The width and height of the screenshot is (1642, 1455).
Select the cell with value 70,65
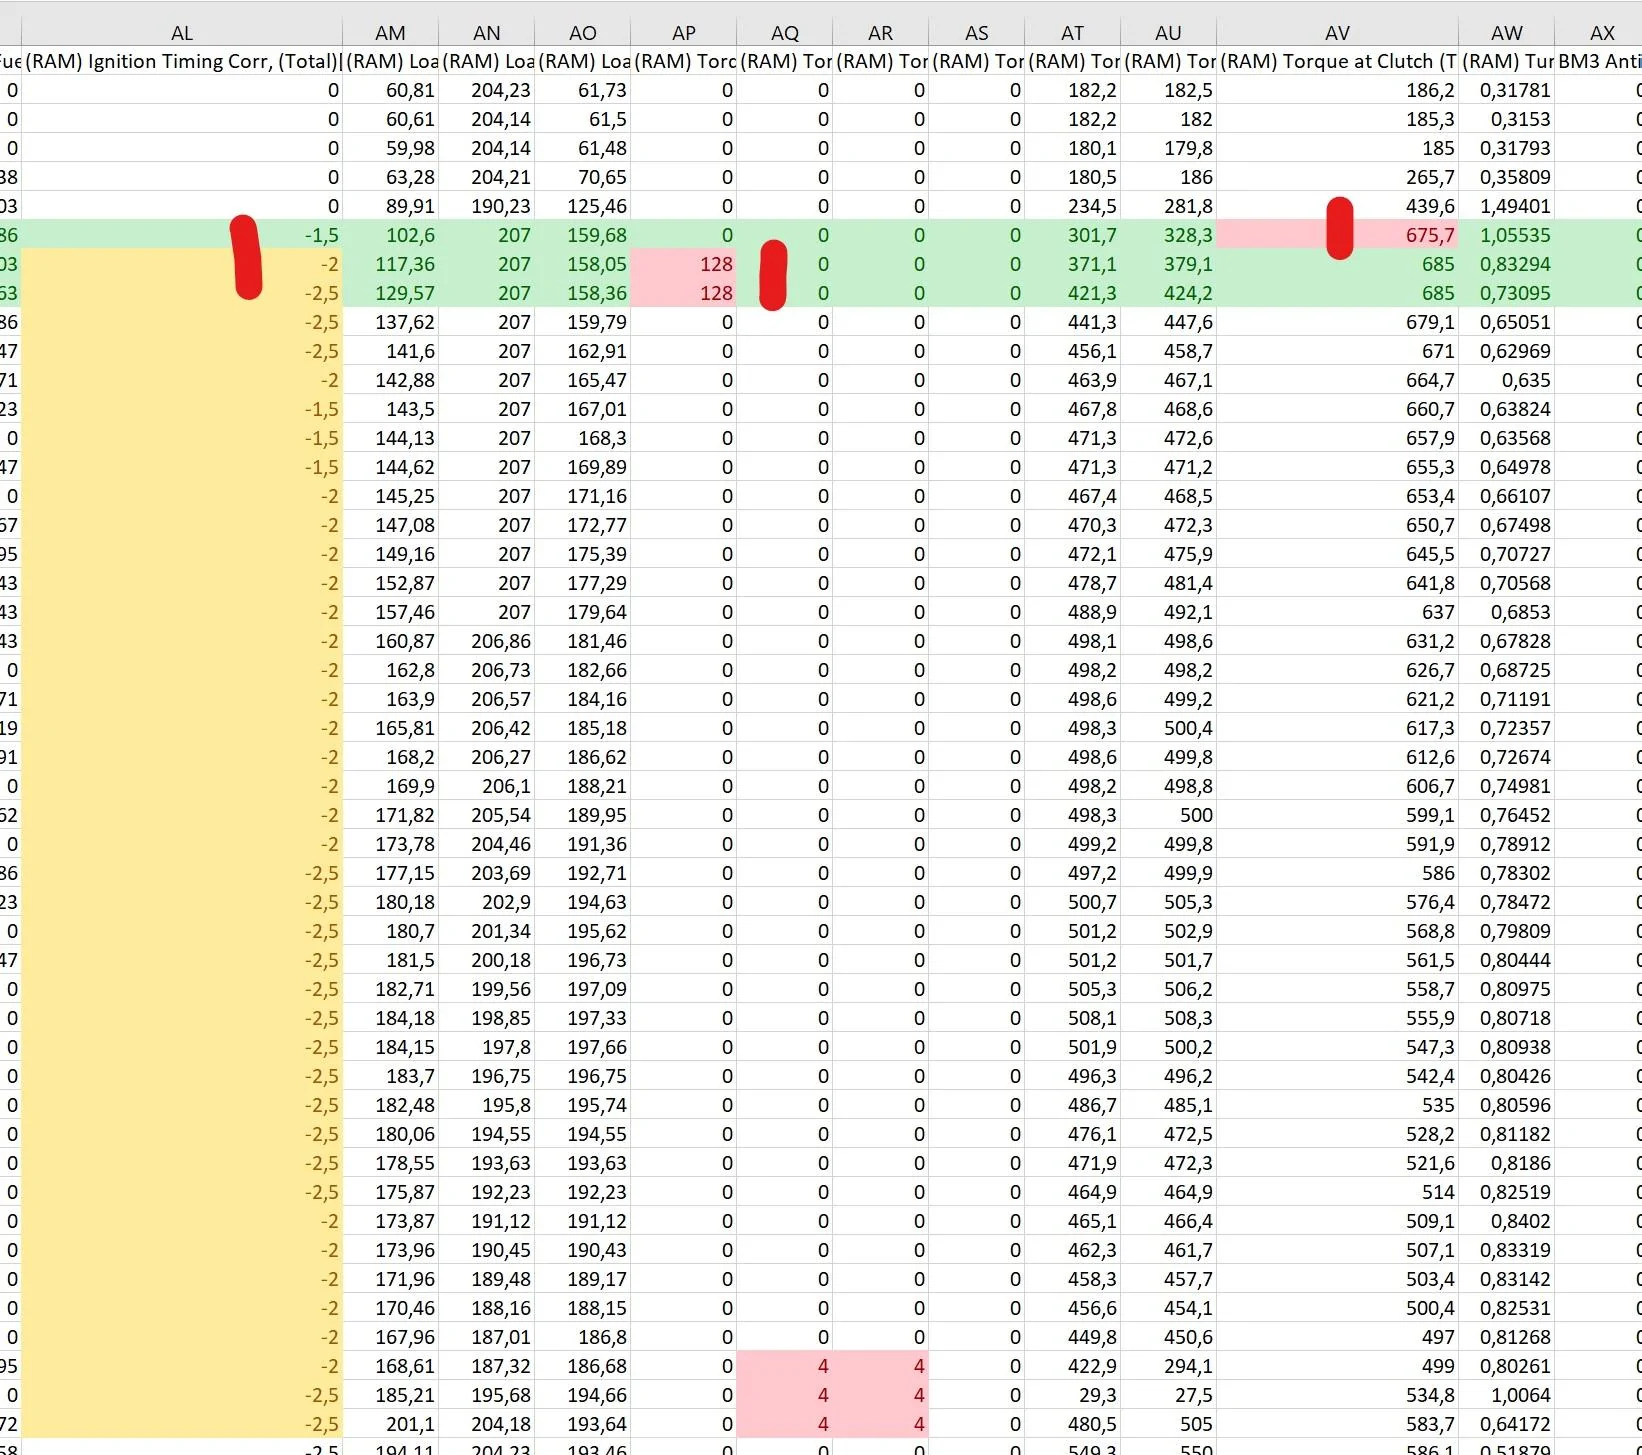pyautogui.click(x=582, y=177)
